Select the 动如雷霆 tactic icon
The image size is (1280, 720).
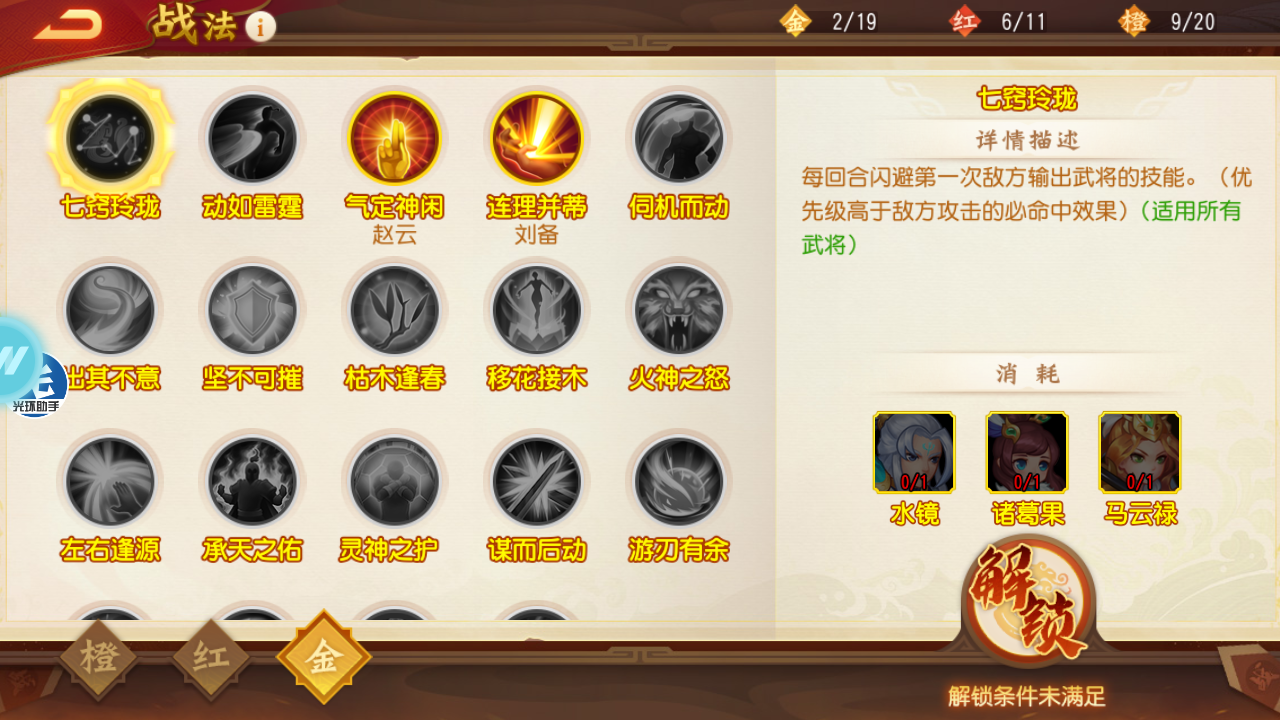coord(252,138)
